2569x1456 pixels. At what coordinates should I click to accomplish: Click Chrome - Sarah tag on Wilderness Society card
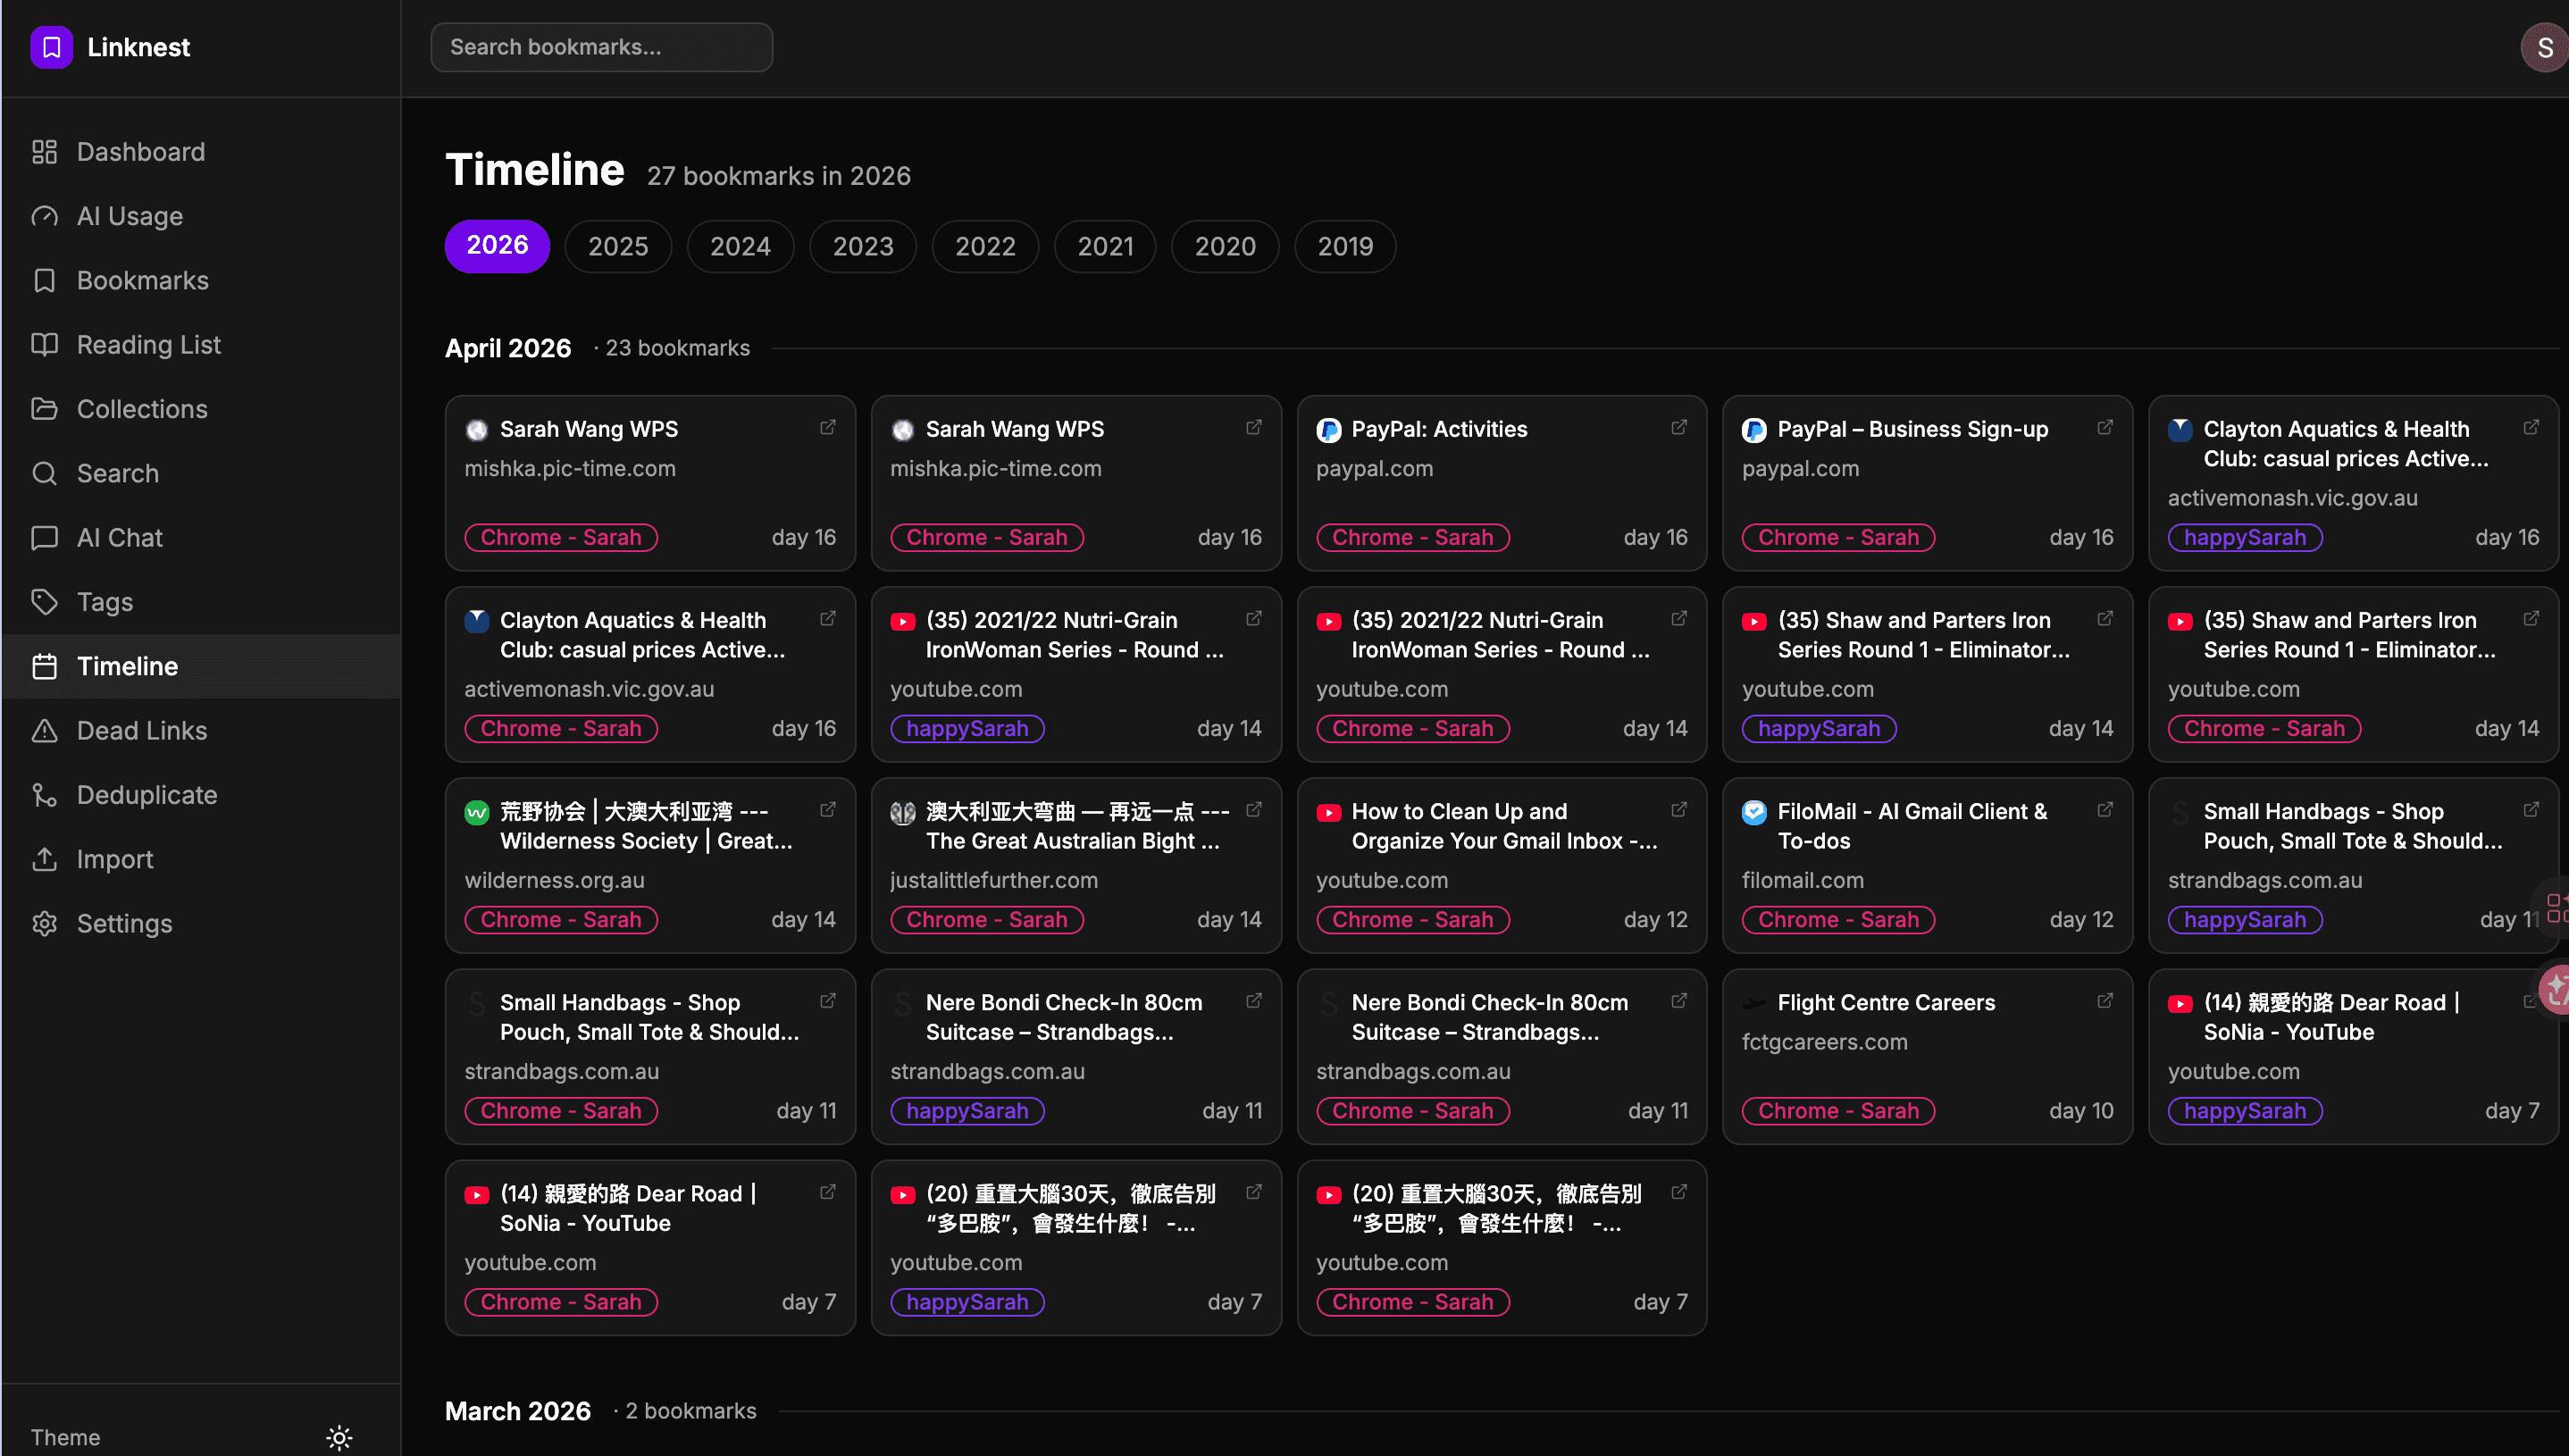561,920
